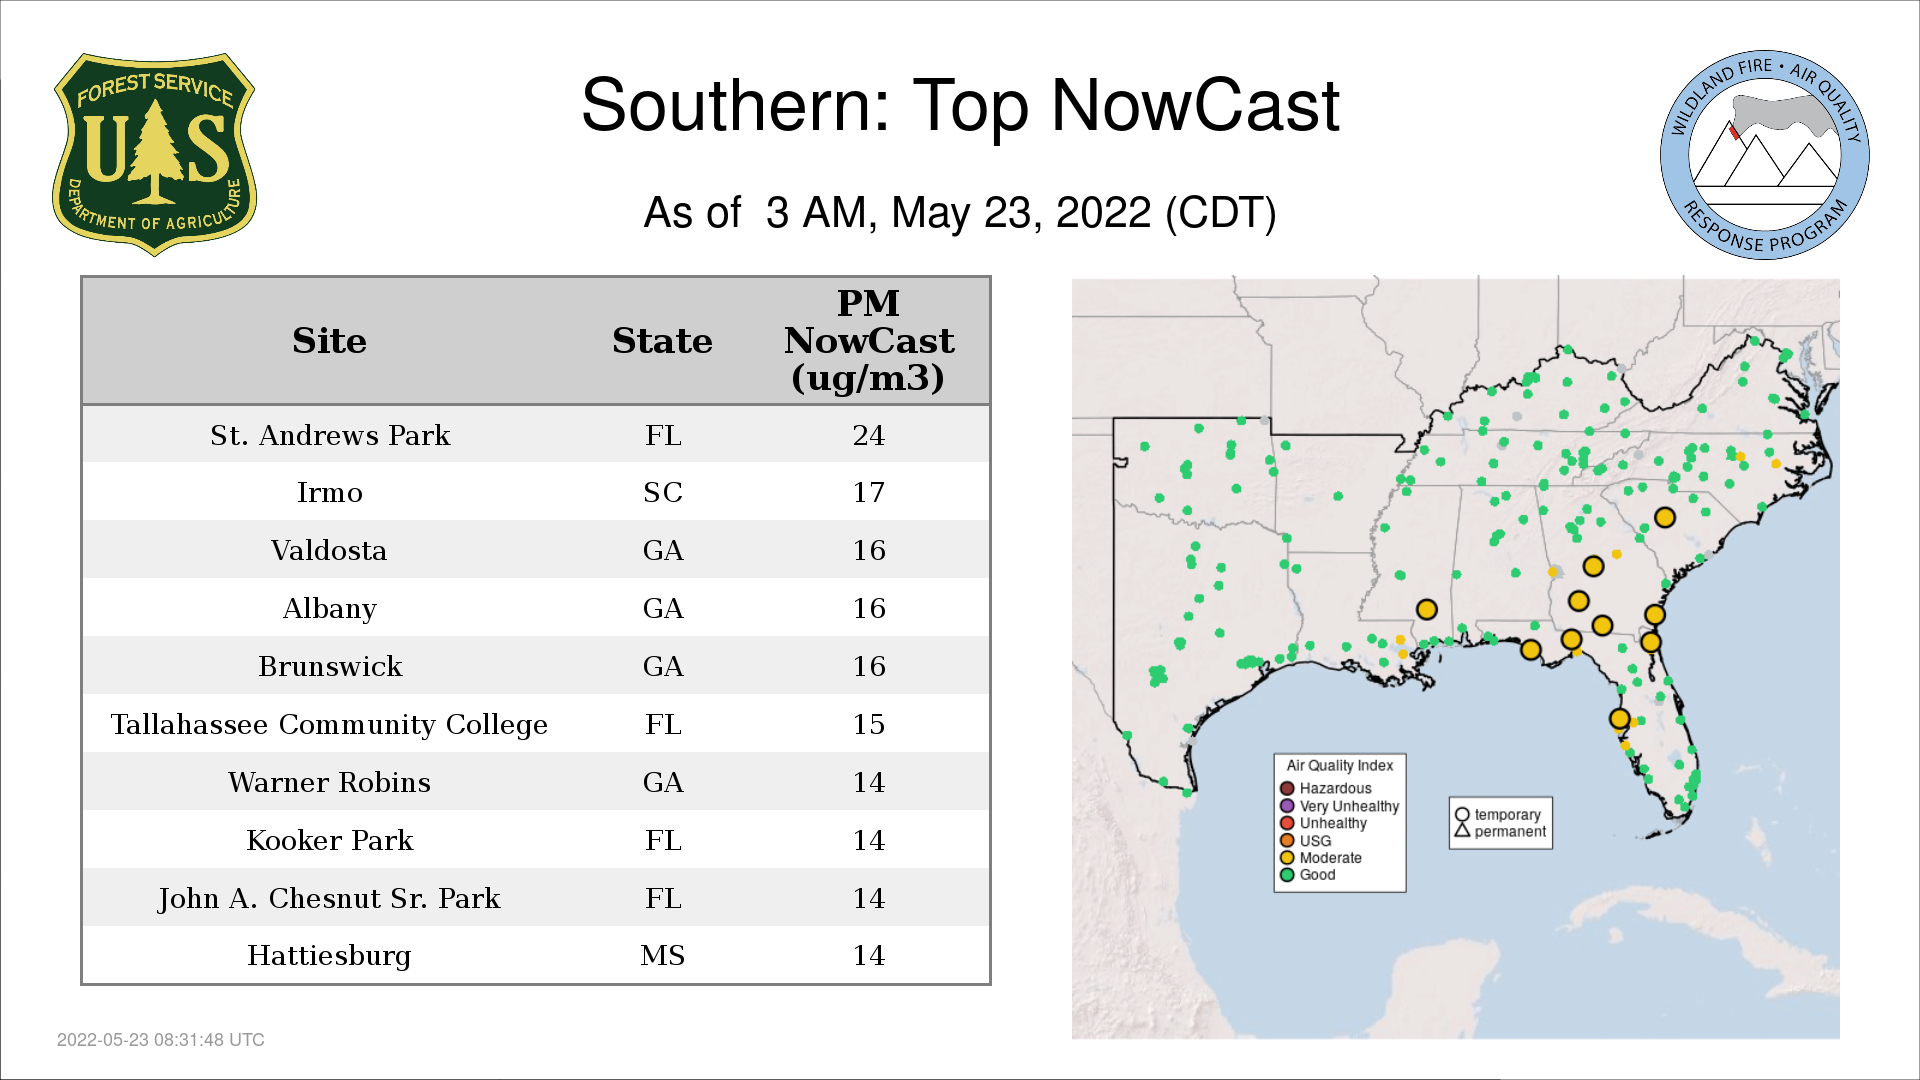Viewport: 1920px width, 1080px height.
Task: Click the Hazardous legend circle
Action: [x=1287, y=788]
